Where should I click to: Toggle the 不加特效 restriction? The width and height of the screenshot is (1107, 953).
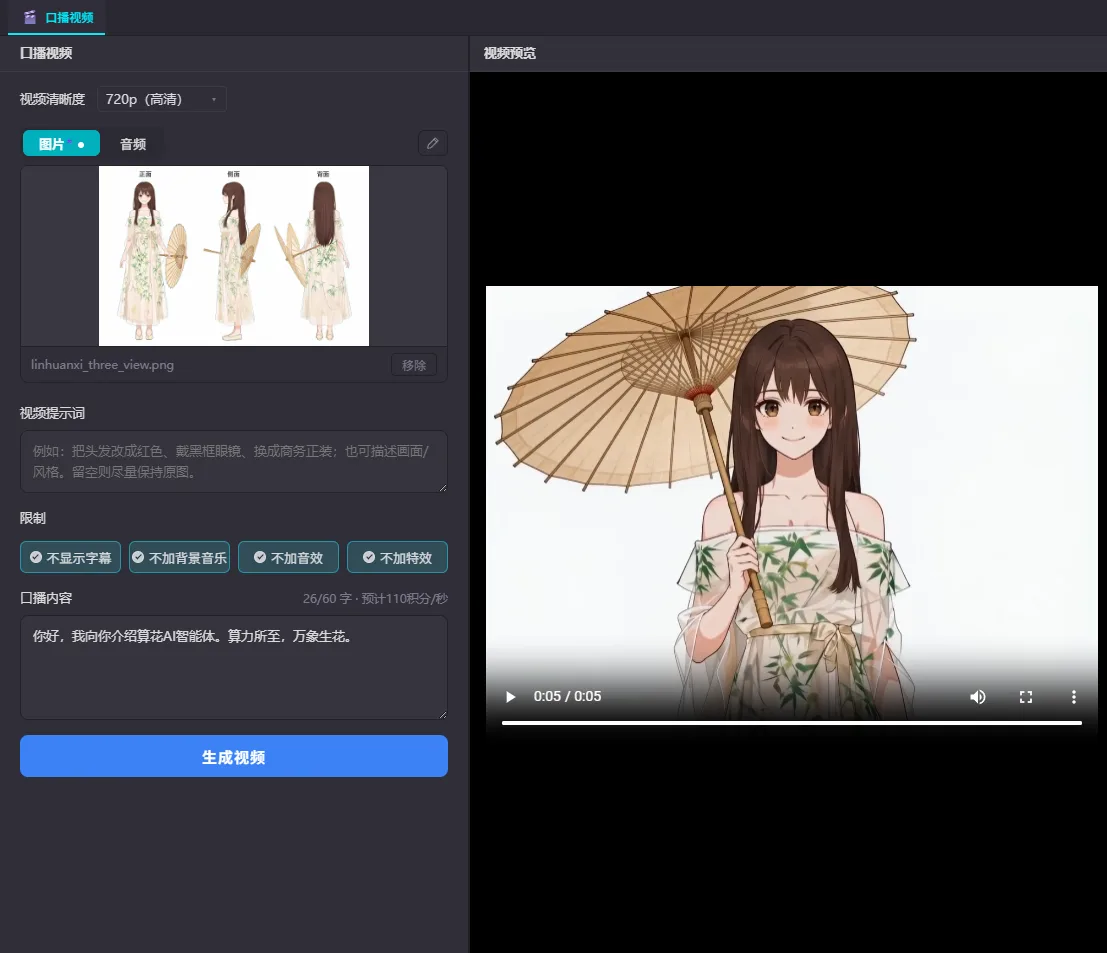click(397, 558)
